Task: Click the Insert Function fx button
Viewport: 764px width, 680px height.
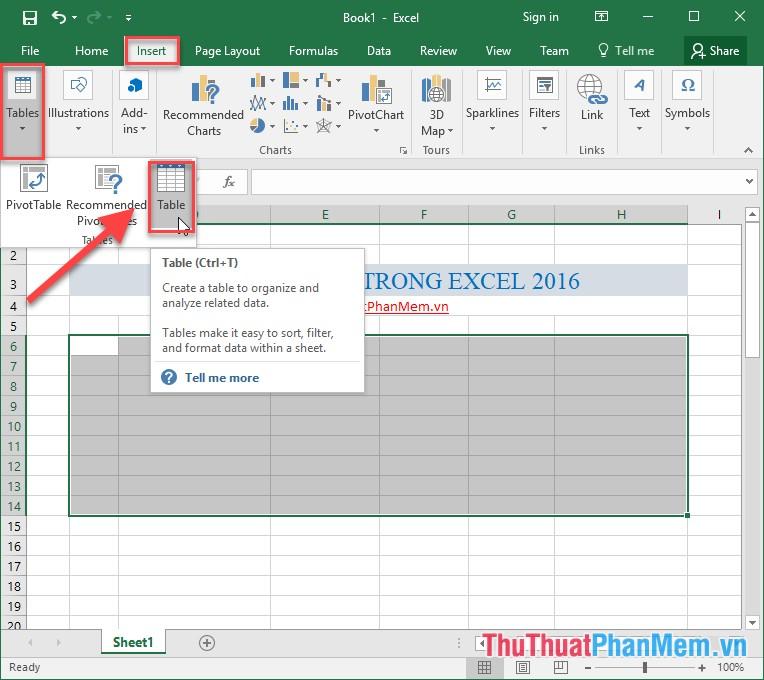Action: 229,182
